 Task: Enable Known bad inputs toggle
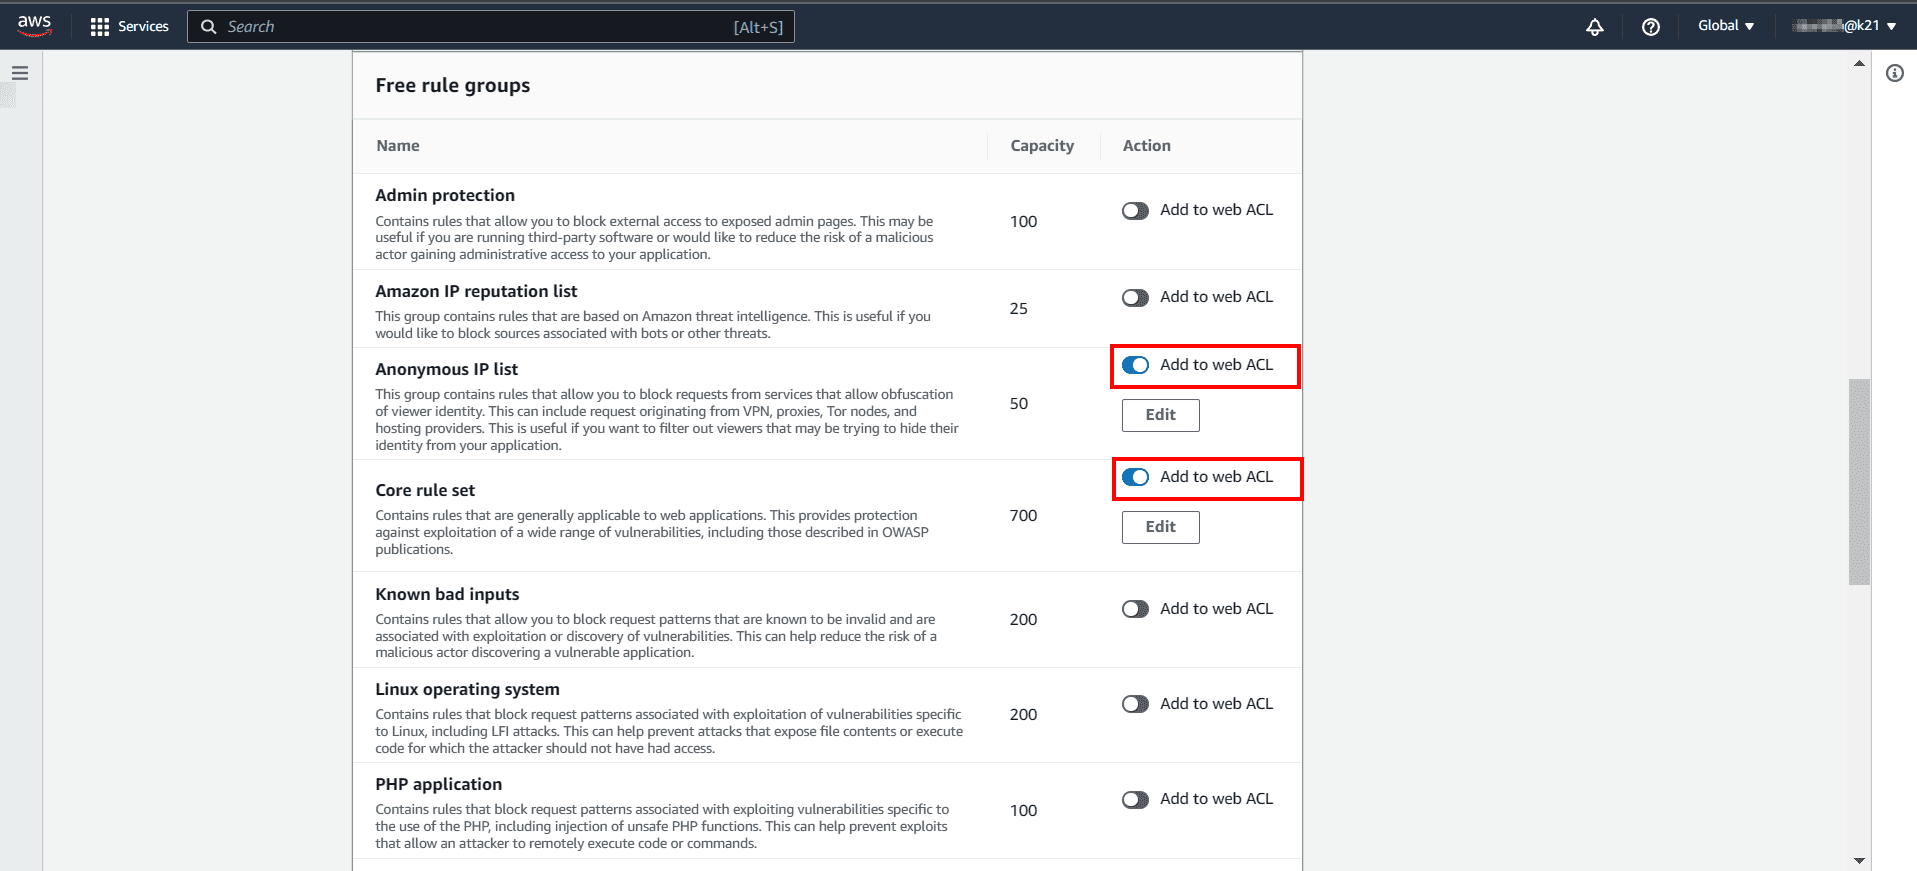pyautogui.click(x=1135, y=610)
